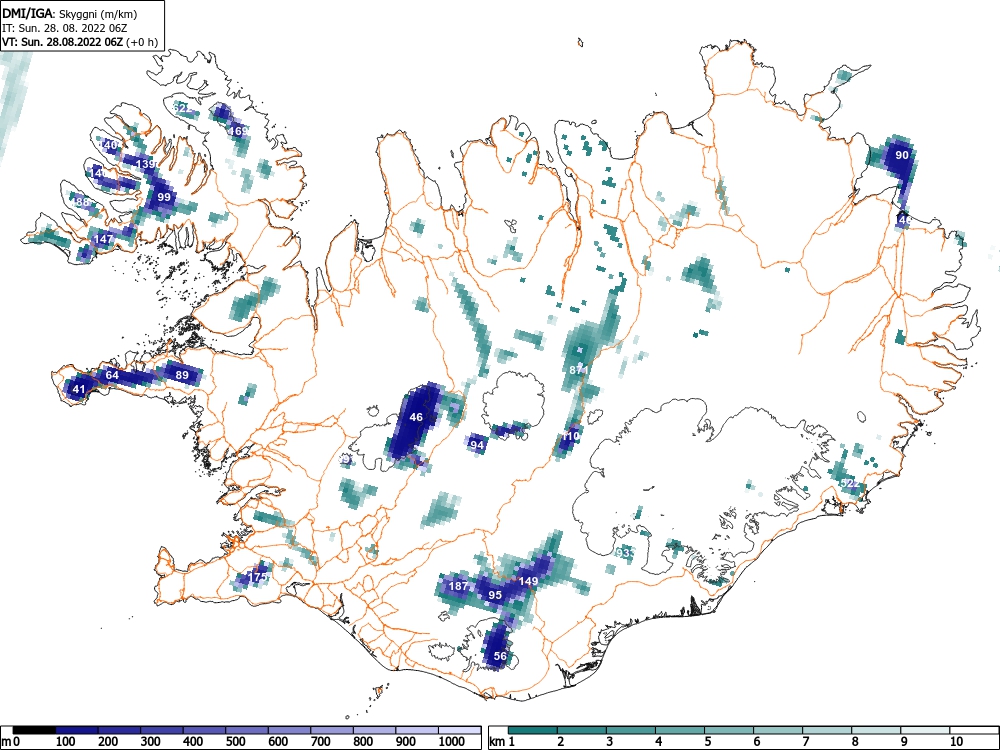Click the '64' value on the western peninsula
Image resolution: width=1000 pixels, height=750 pixels.
point(112,375)
